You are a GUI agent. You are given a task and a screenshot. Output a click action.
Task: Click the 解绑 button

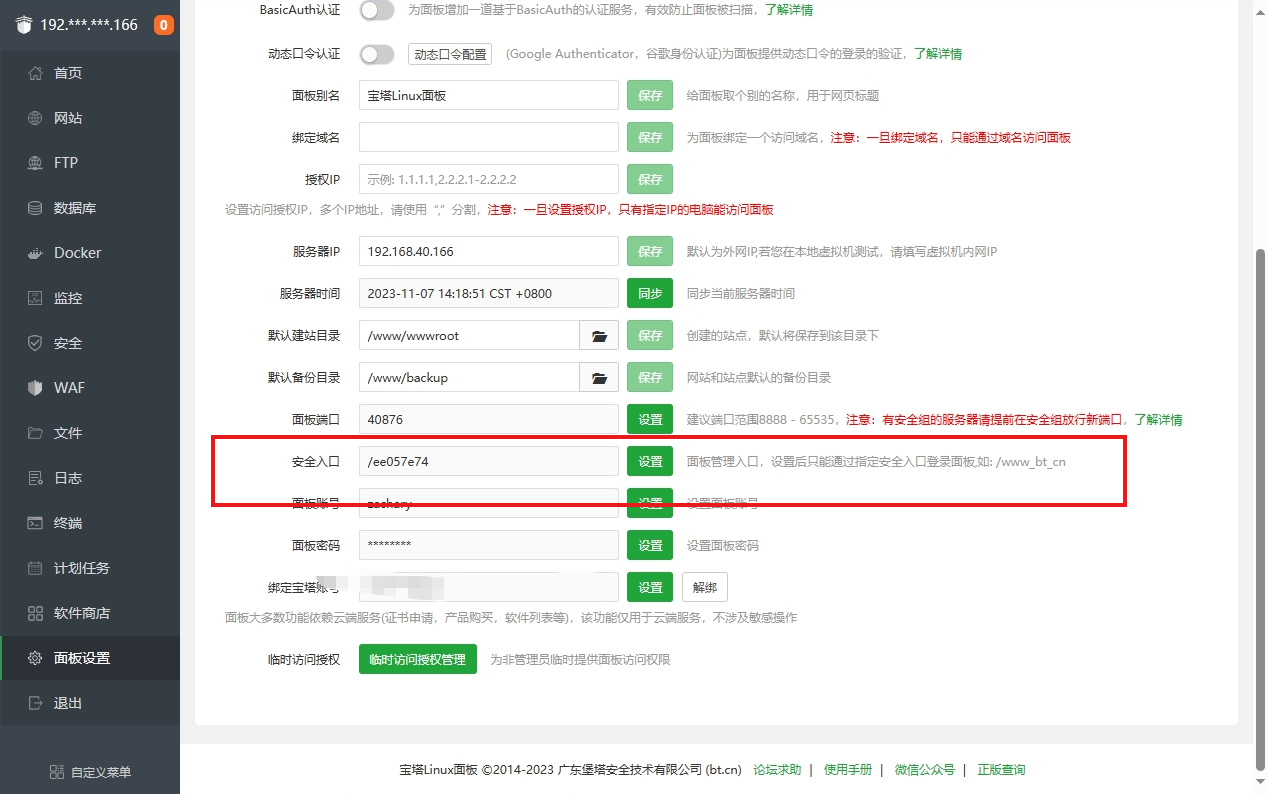pos(705,588)
